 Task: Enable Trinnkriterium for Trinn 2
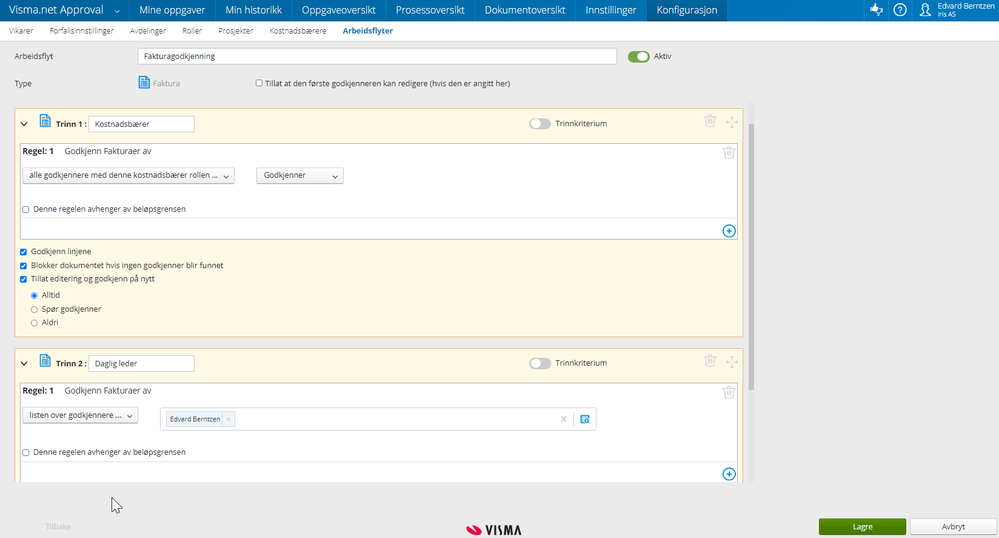[x=540, y=363]
